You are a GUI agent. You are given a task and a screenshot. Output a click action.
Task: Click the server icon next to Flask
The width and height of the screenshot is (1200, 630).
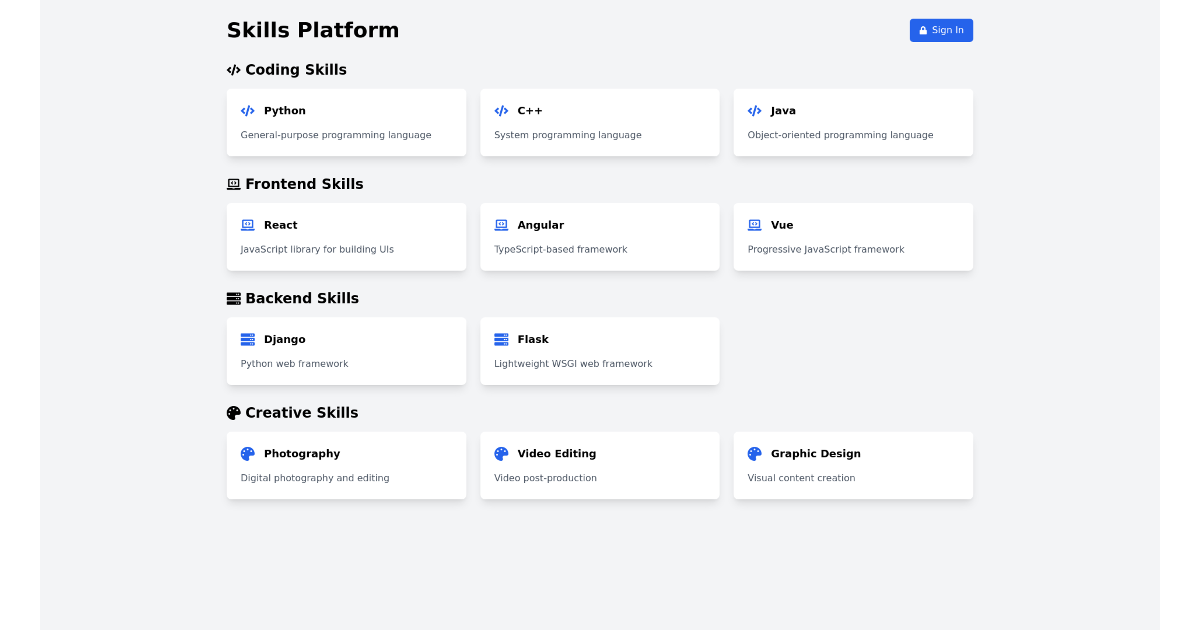click(501, 340)
